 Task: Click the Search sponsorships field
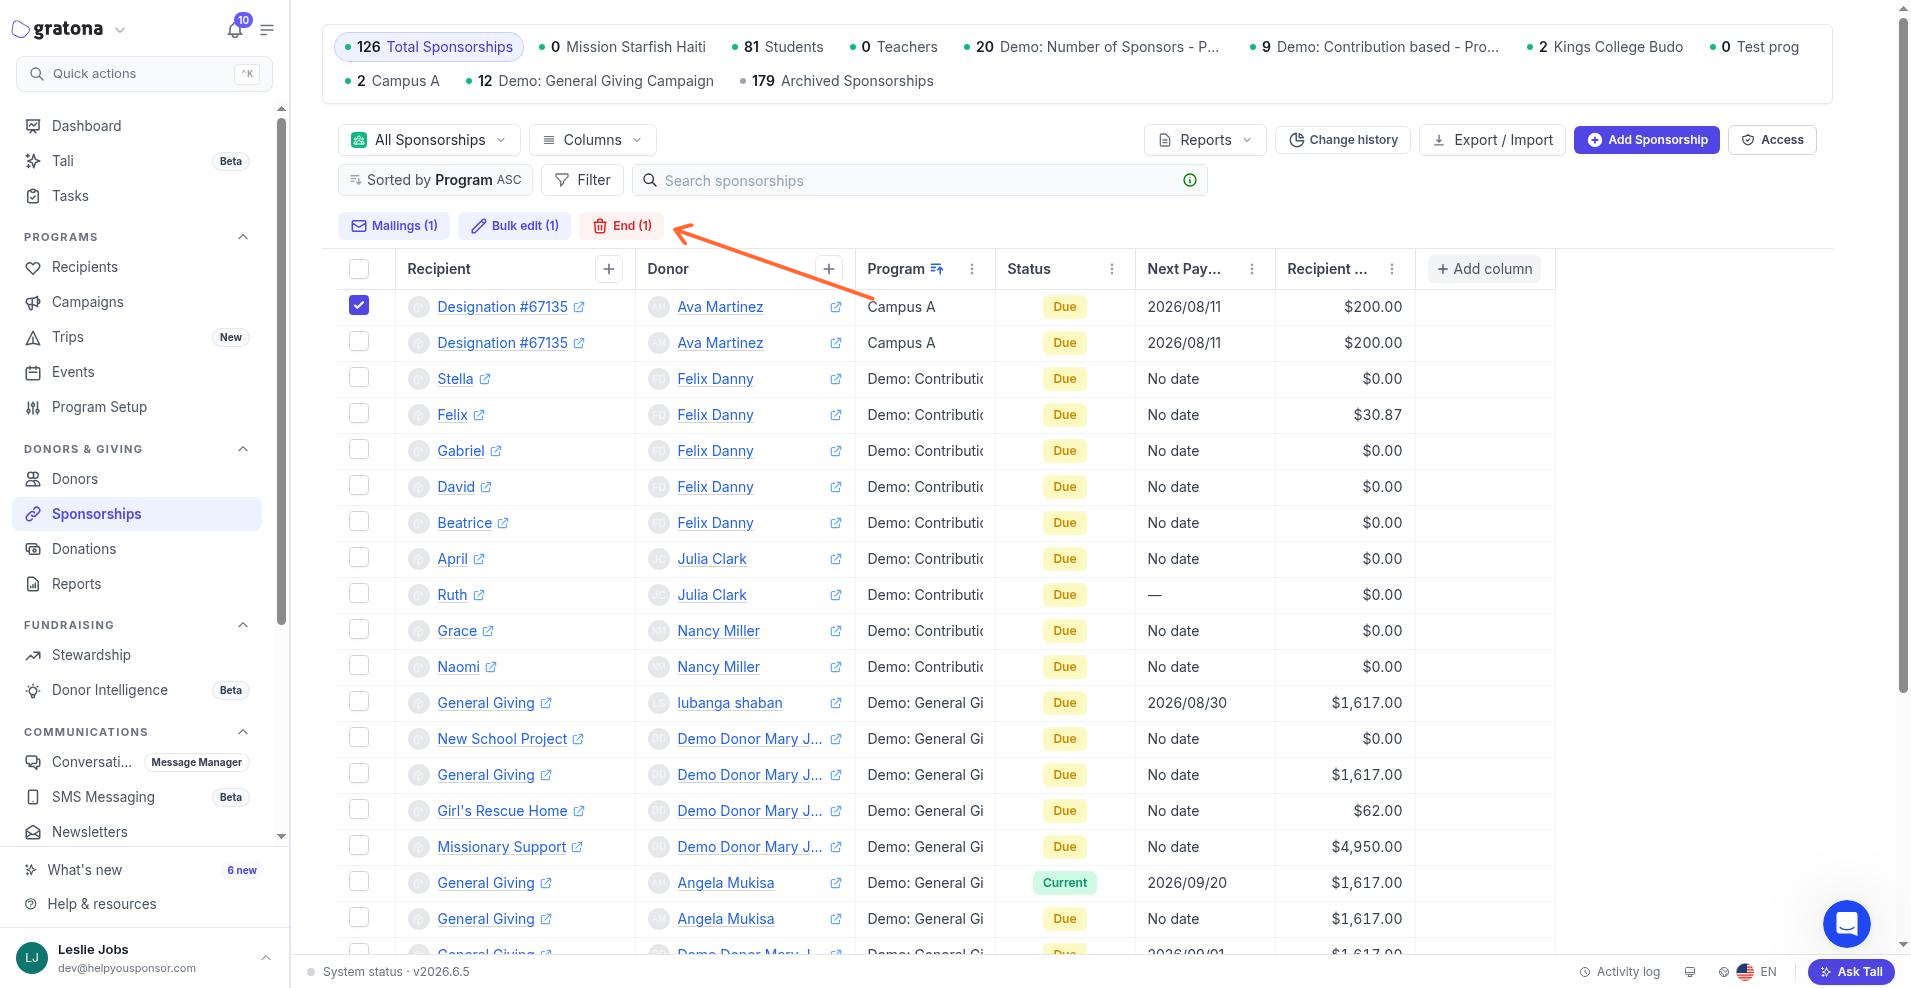[x=920, y=180]
